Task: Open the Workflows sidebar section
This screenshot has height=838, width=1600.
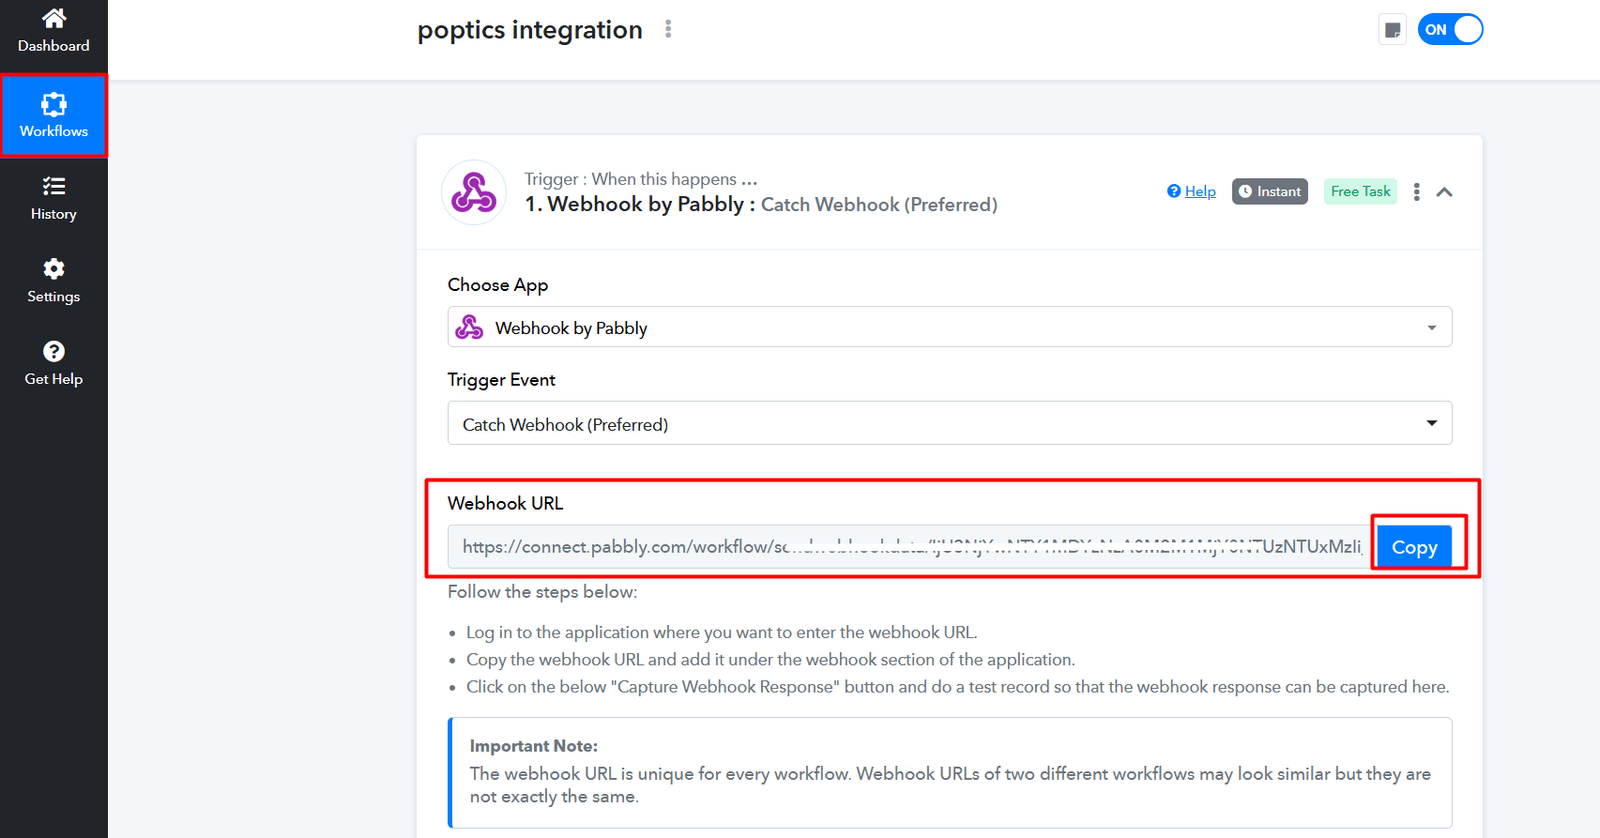Action: click(x=54, y=116)
